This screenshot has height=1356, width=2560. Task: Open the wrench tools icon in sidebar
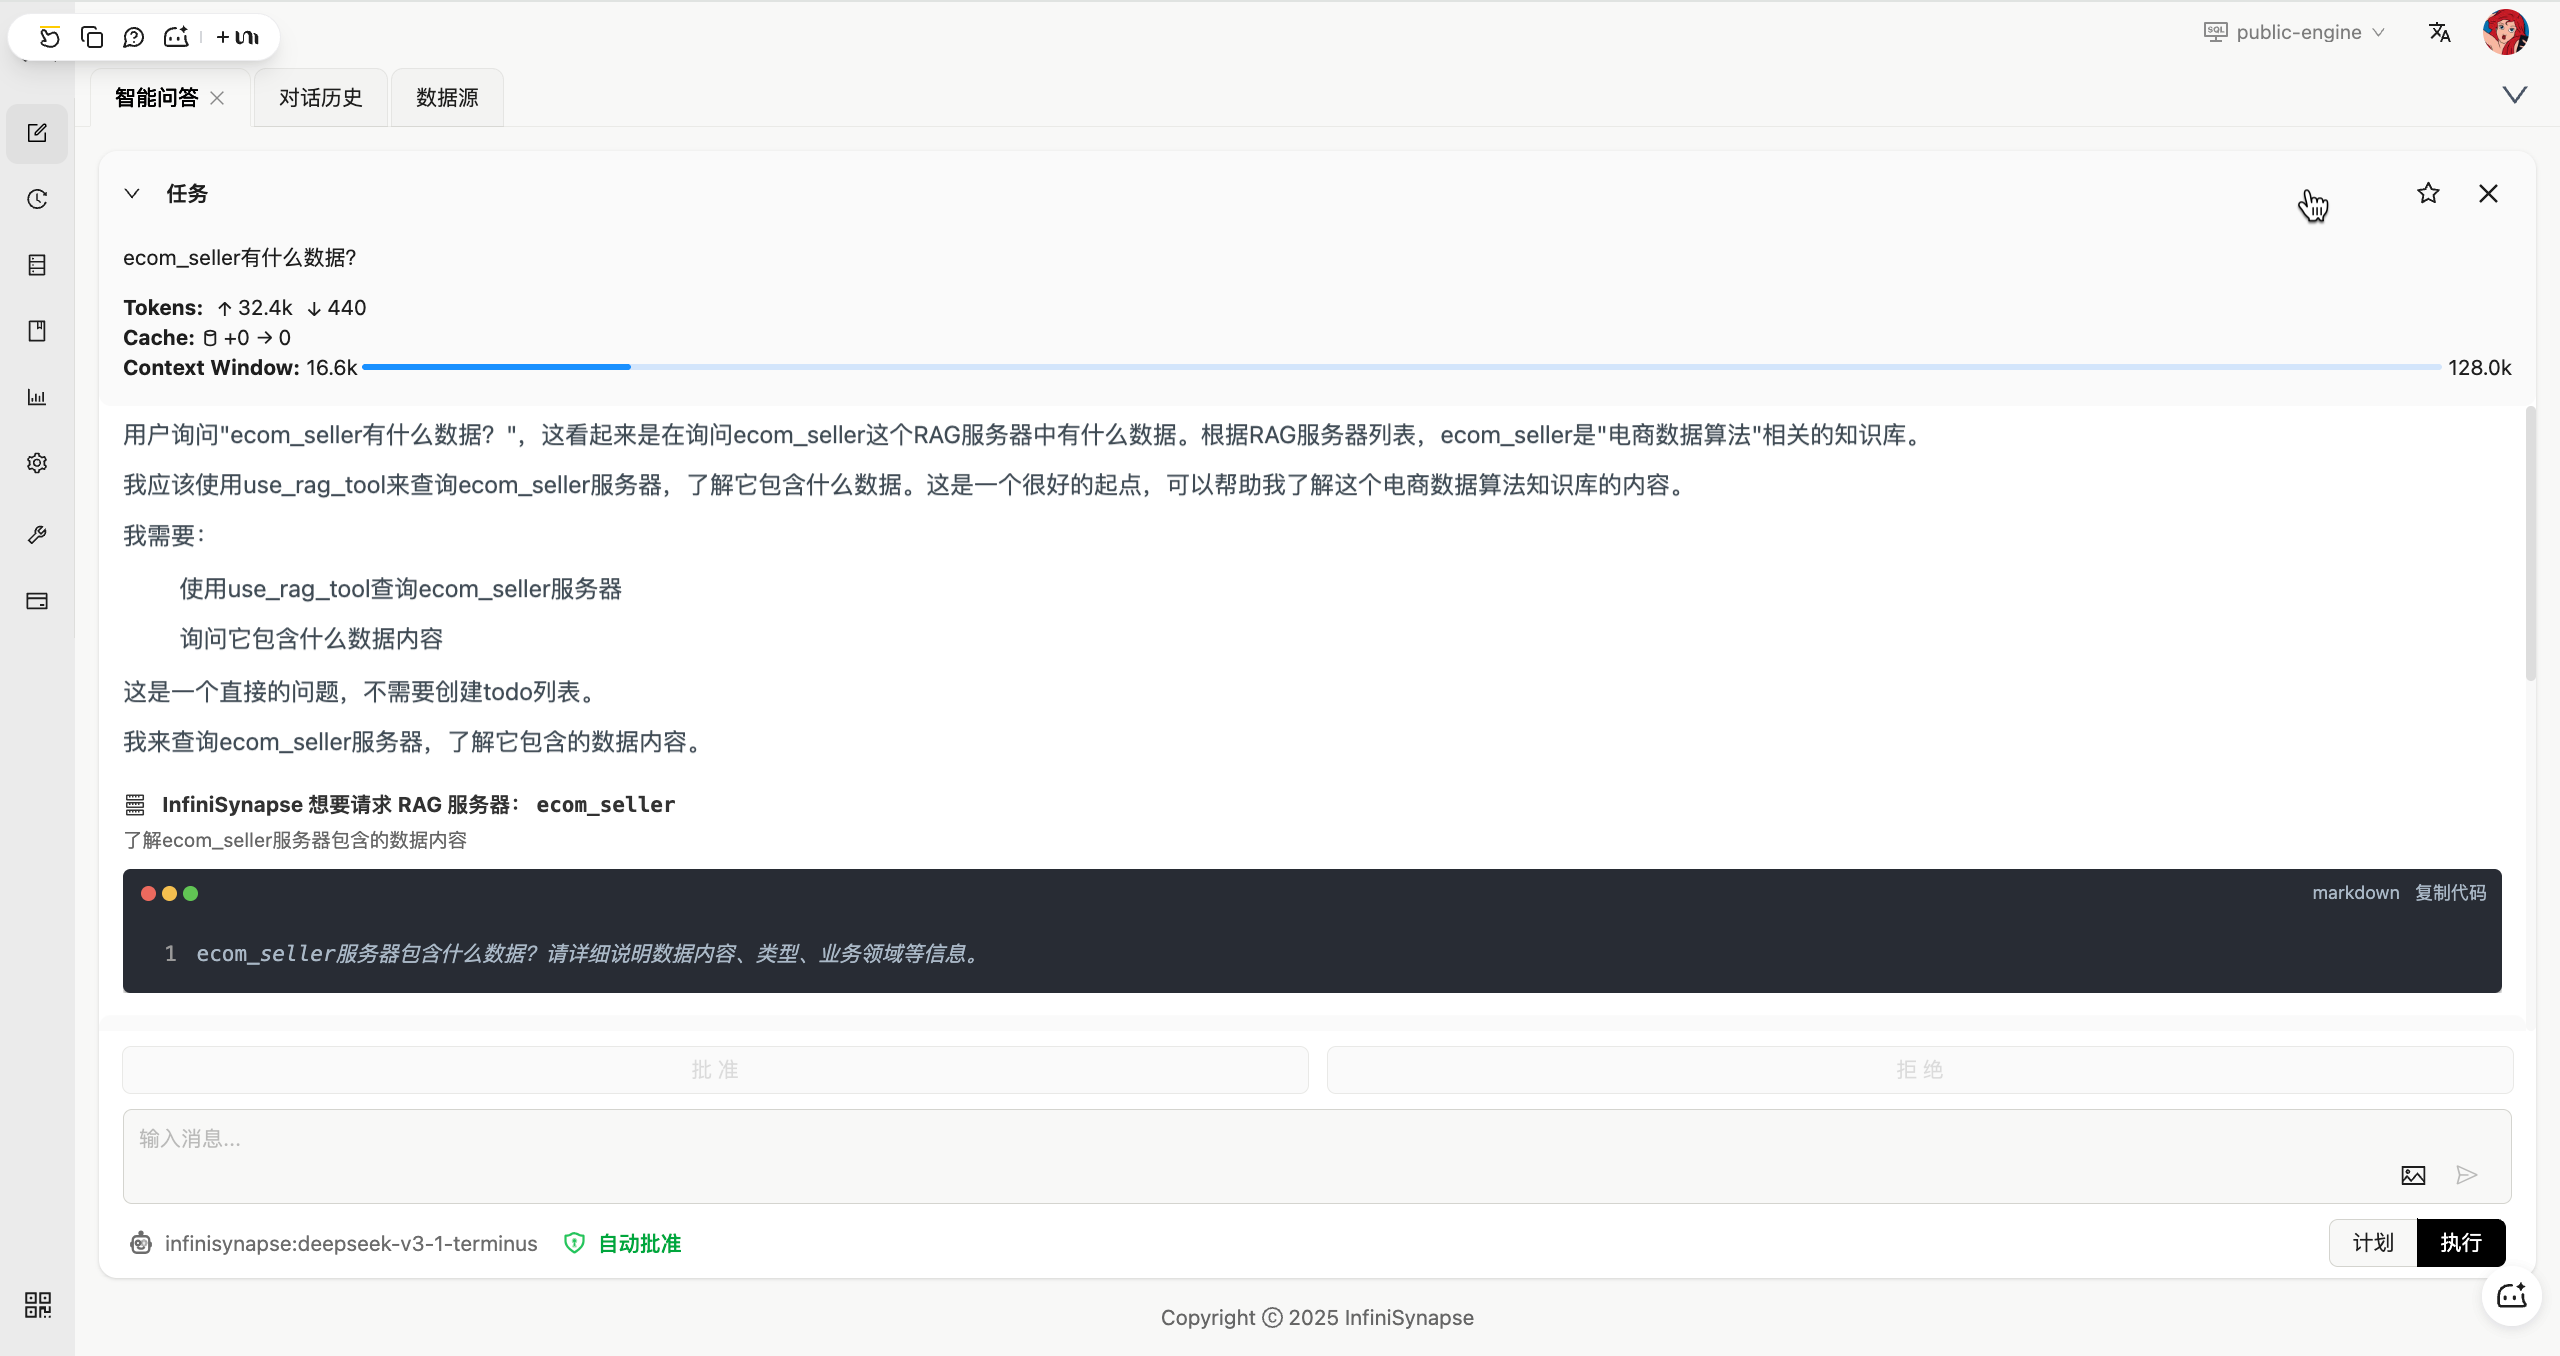click(37, 535)
